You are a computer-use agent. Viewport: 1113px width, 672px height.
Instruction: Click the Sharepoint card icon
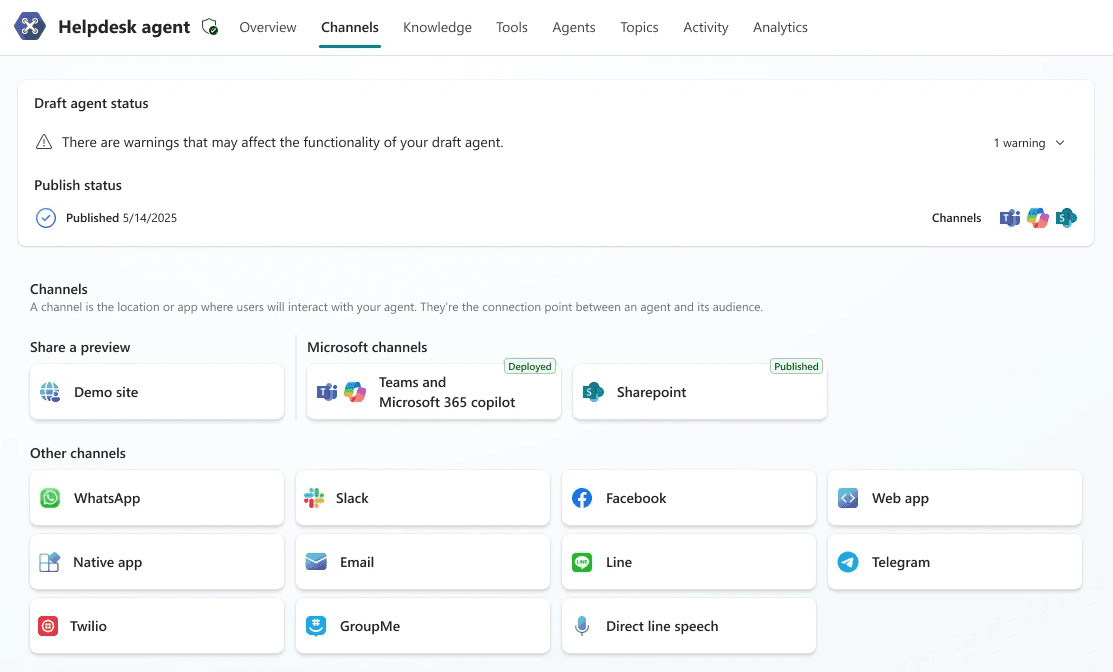(x=593, y=392)
